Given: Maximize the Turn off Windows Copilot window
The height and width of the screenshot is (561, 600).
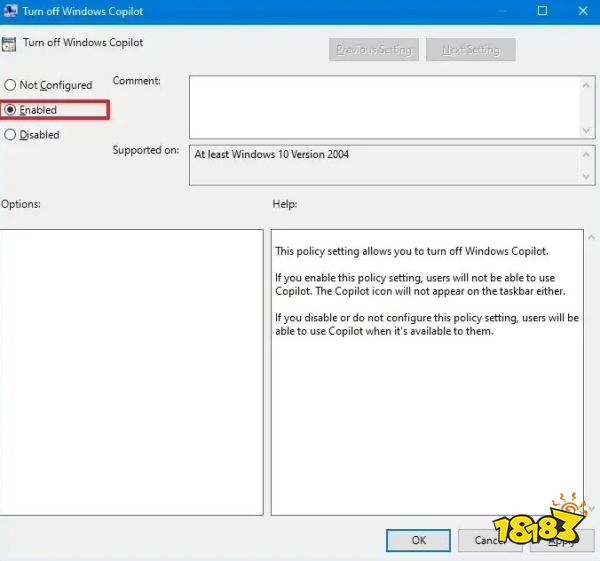Looking at the screenshot, I should (x=542, y=11).
